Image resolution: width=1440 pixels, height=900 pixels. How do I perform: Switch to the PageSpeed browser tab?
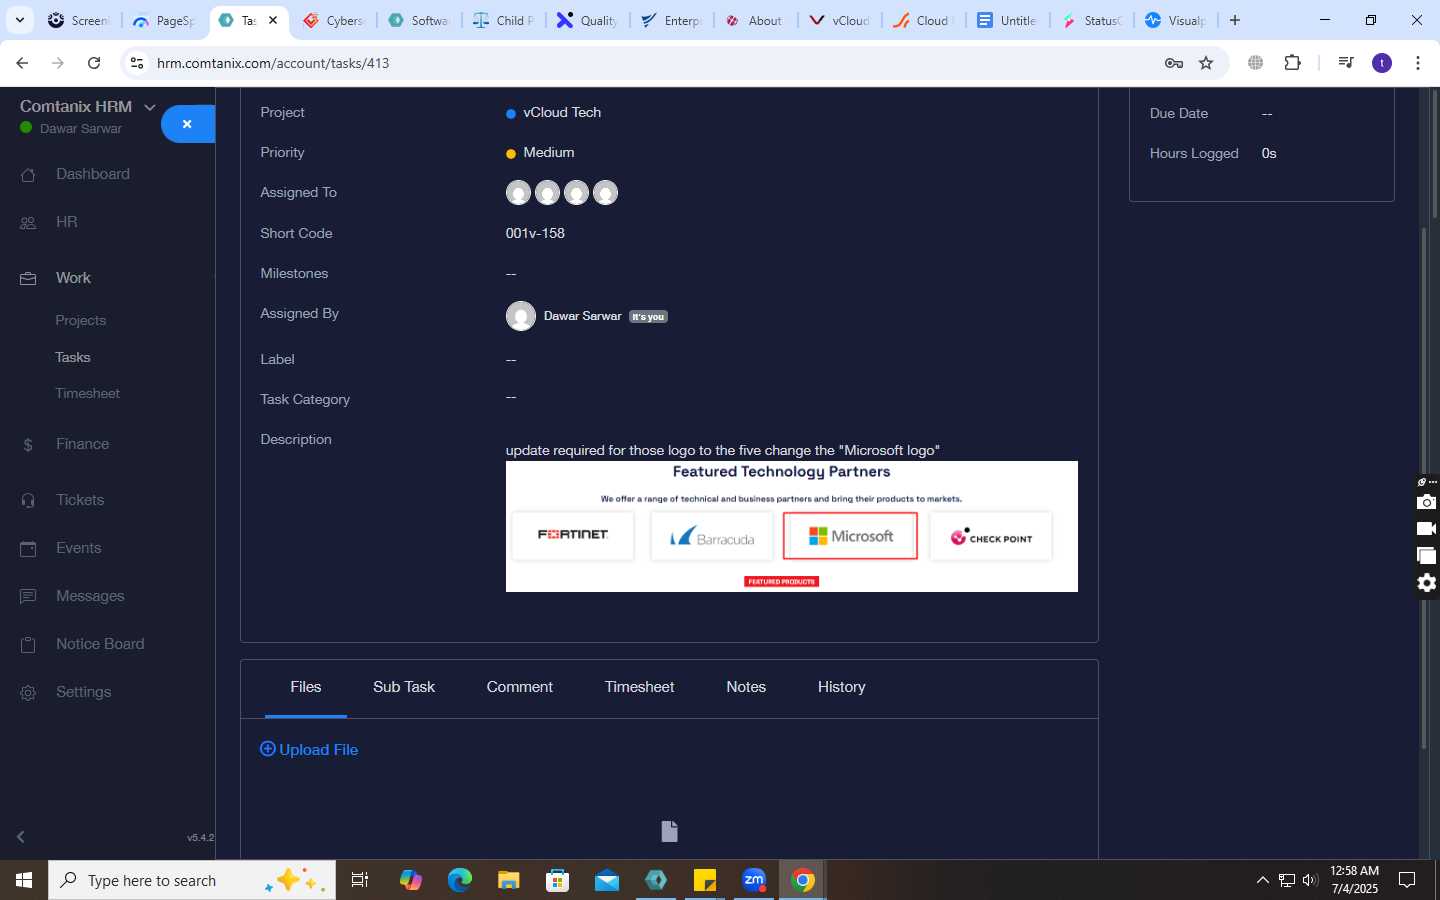point(164,20)
